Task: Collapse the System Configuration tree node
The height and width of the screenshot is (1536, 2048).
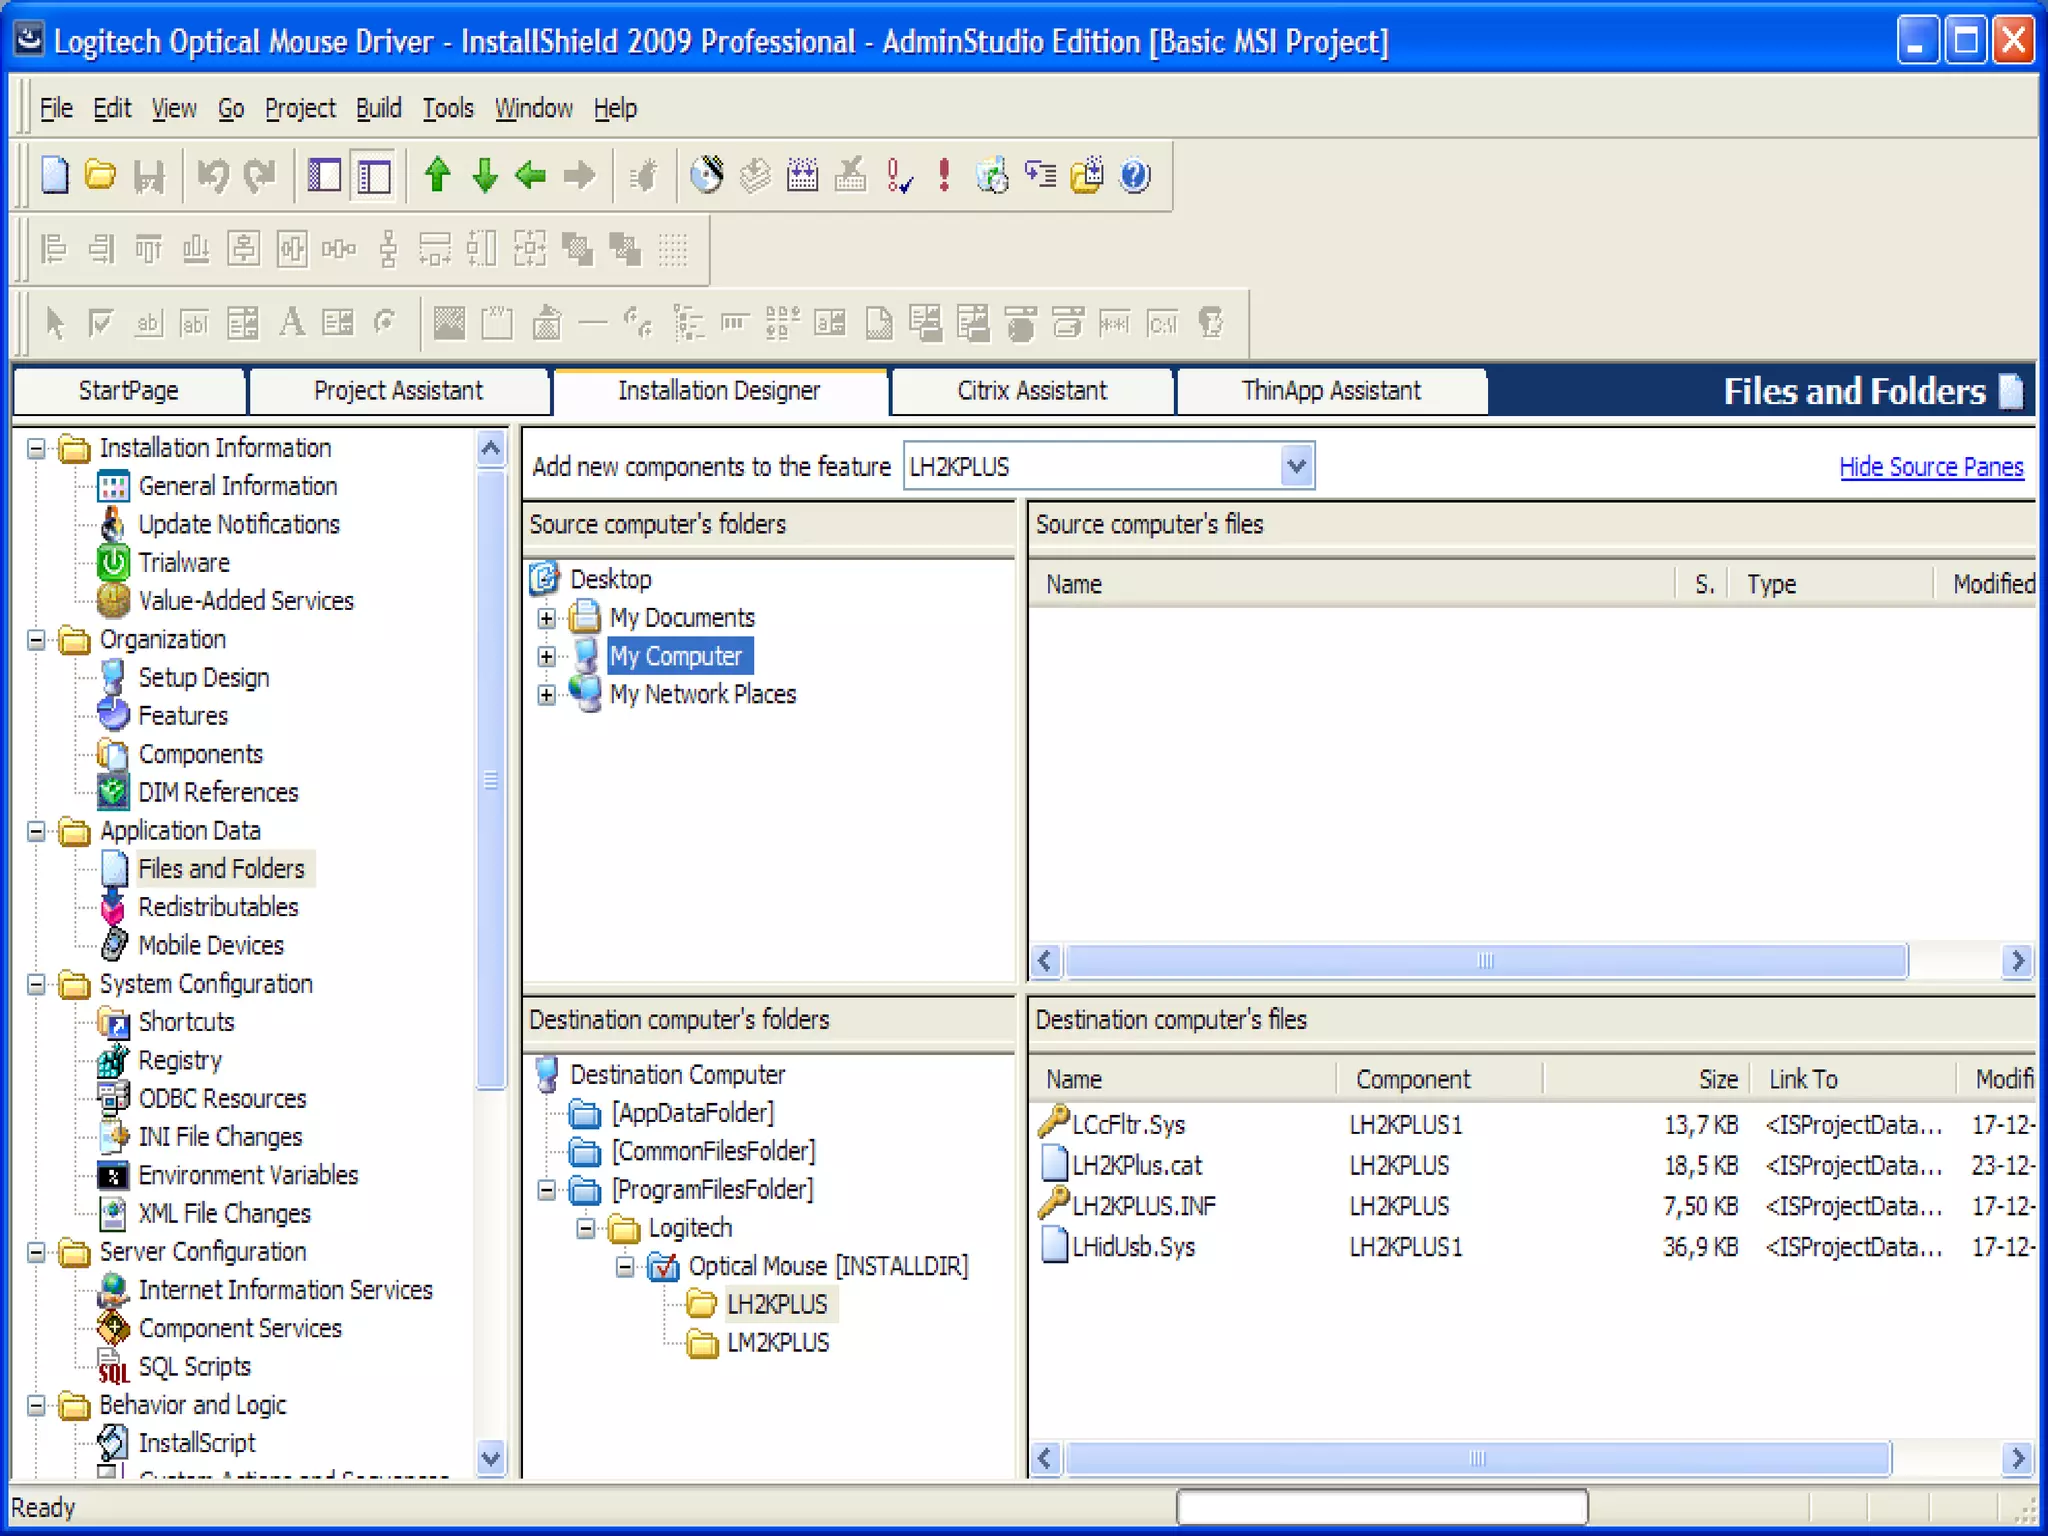Action: tap(36, 984)
